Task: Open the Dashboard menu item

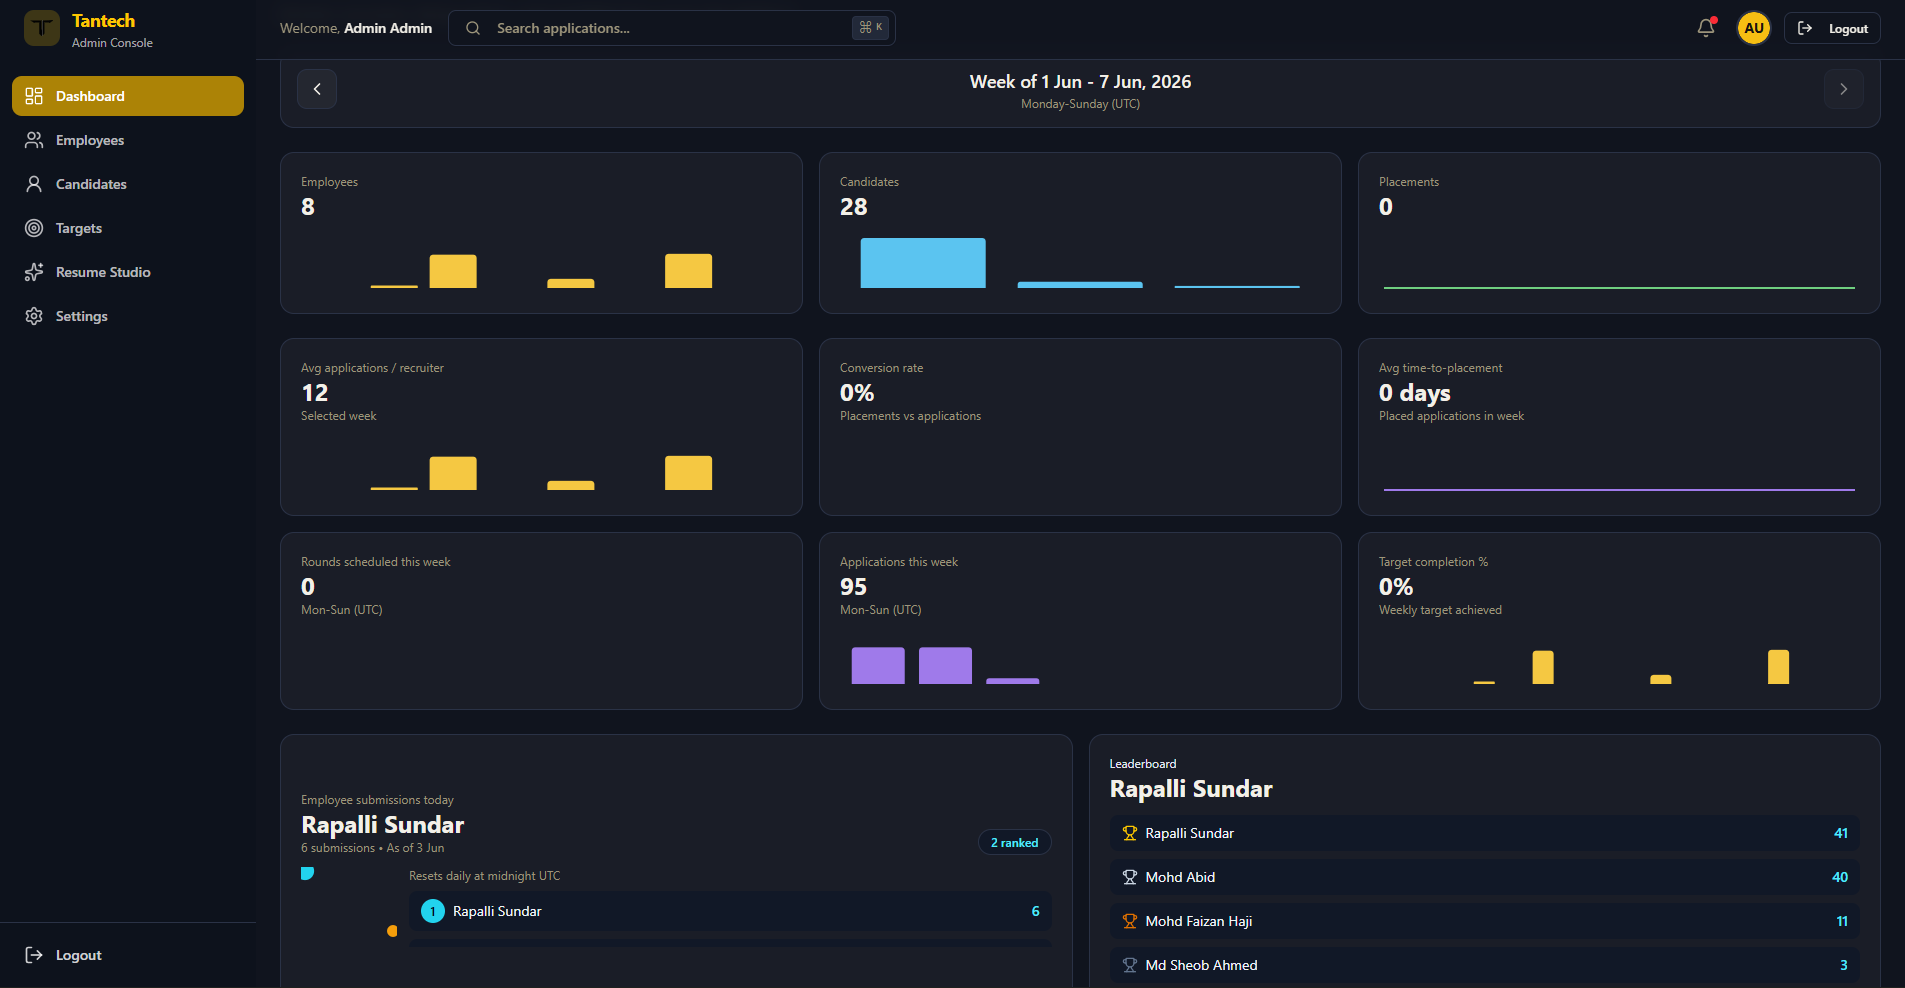Action: tap(128, 96)
